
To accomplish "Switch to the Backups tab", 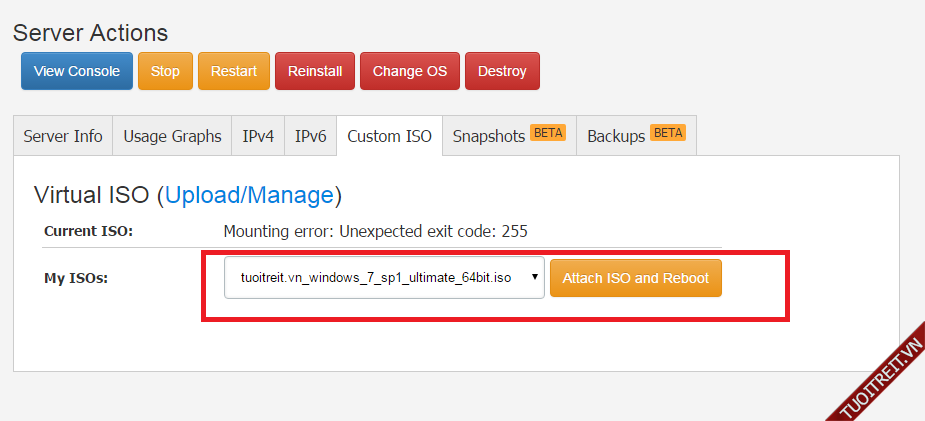I will (x=616, y=136).
